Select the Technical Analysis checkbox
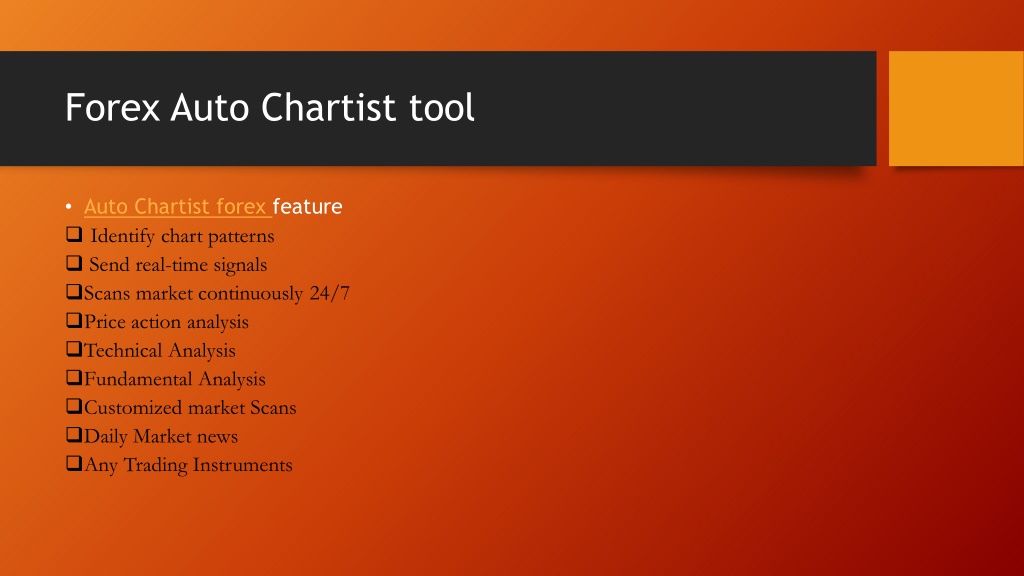Image resolution: width=1024 pixels, height=576 pixels. (x=74, y=349)
